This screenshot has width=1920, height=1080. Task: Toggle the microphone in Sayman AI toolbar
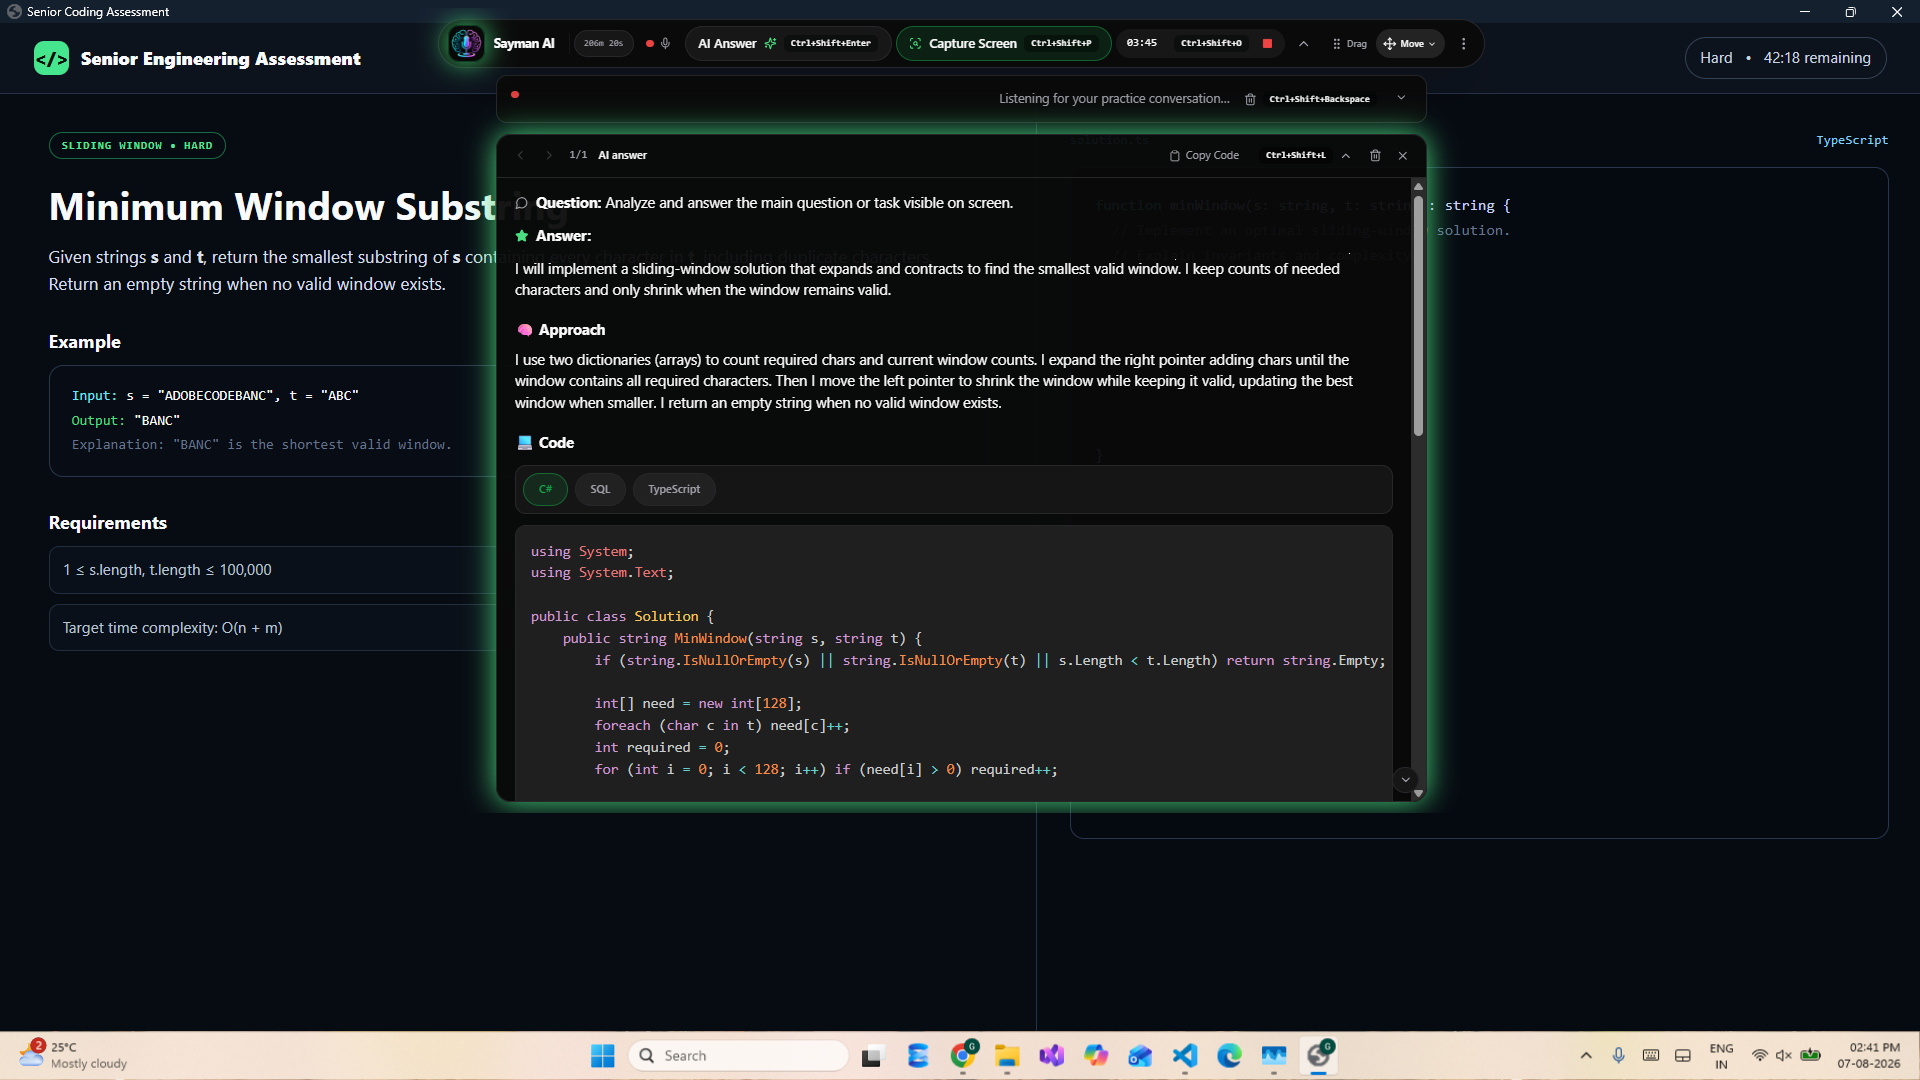666,44
